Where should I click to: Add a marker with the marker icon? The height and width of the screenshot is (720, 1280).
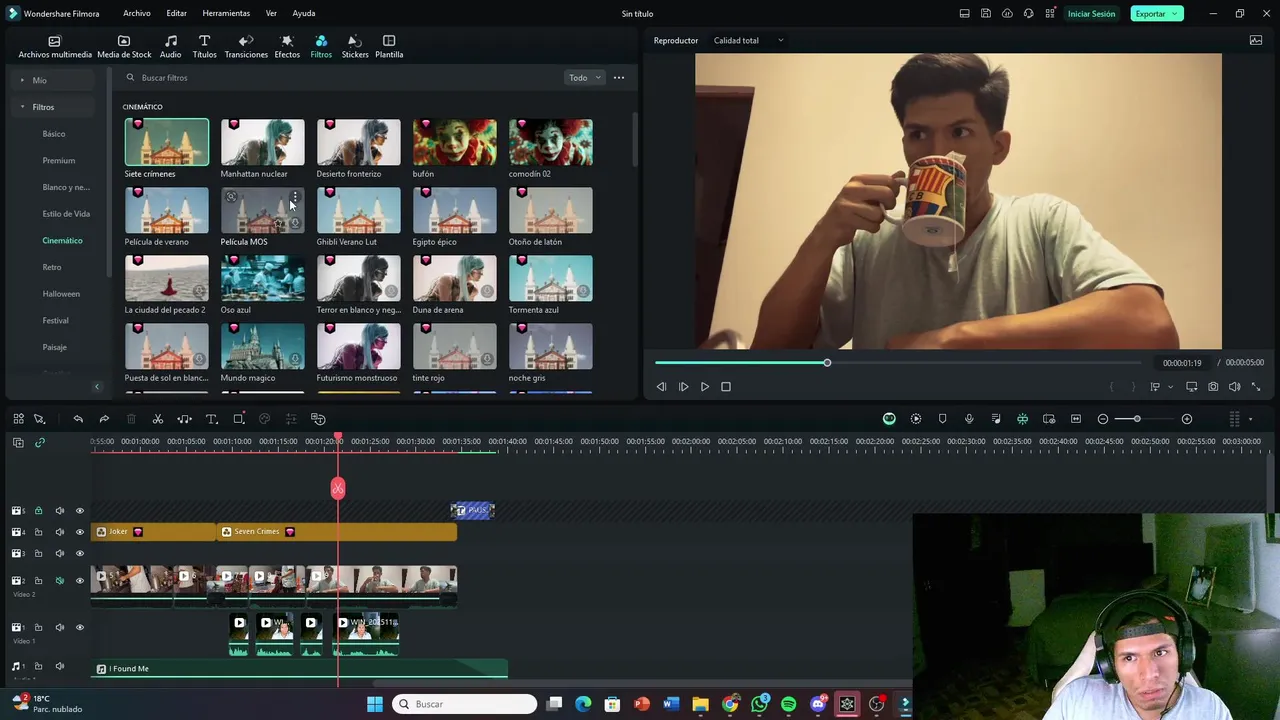(x=942, y=419)
